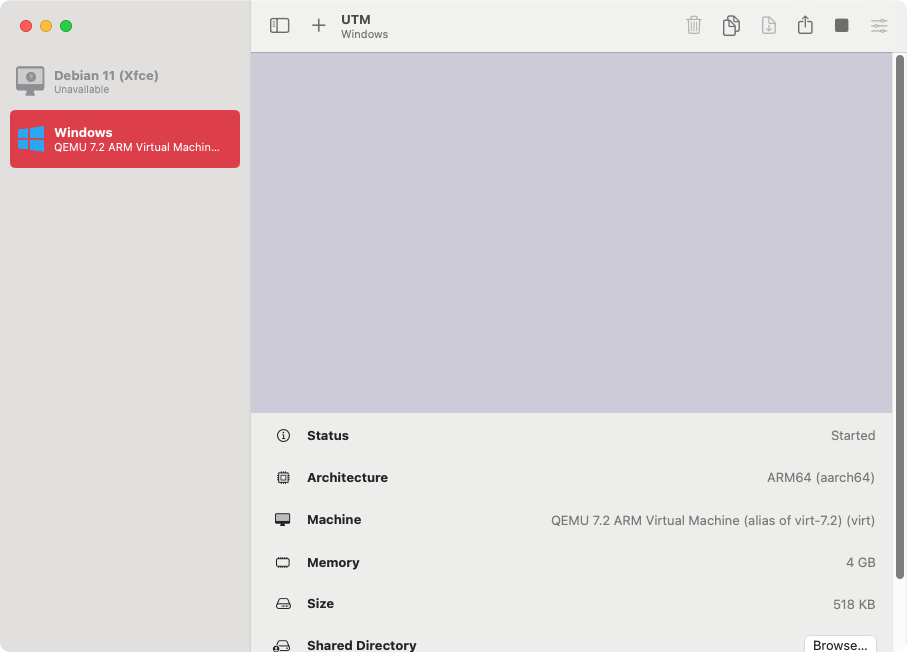Clone the selected VM with copy icon
Image resolution: width=907 pixels, height=652 pixels.
731,26
